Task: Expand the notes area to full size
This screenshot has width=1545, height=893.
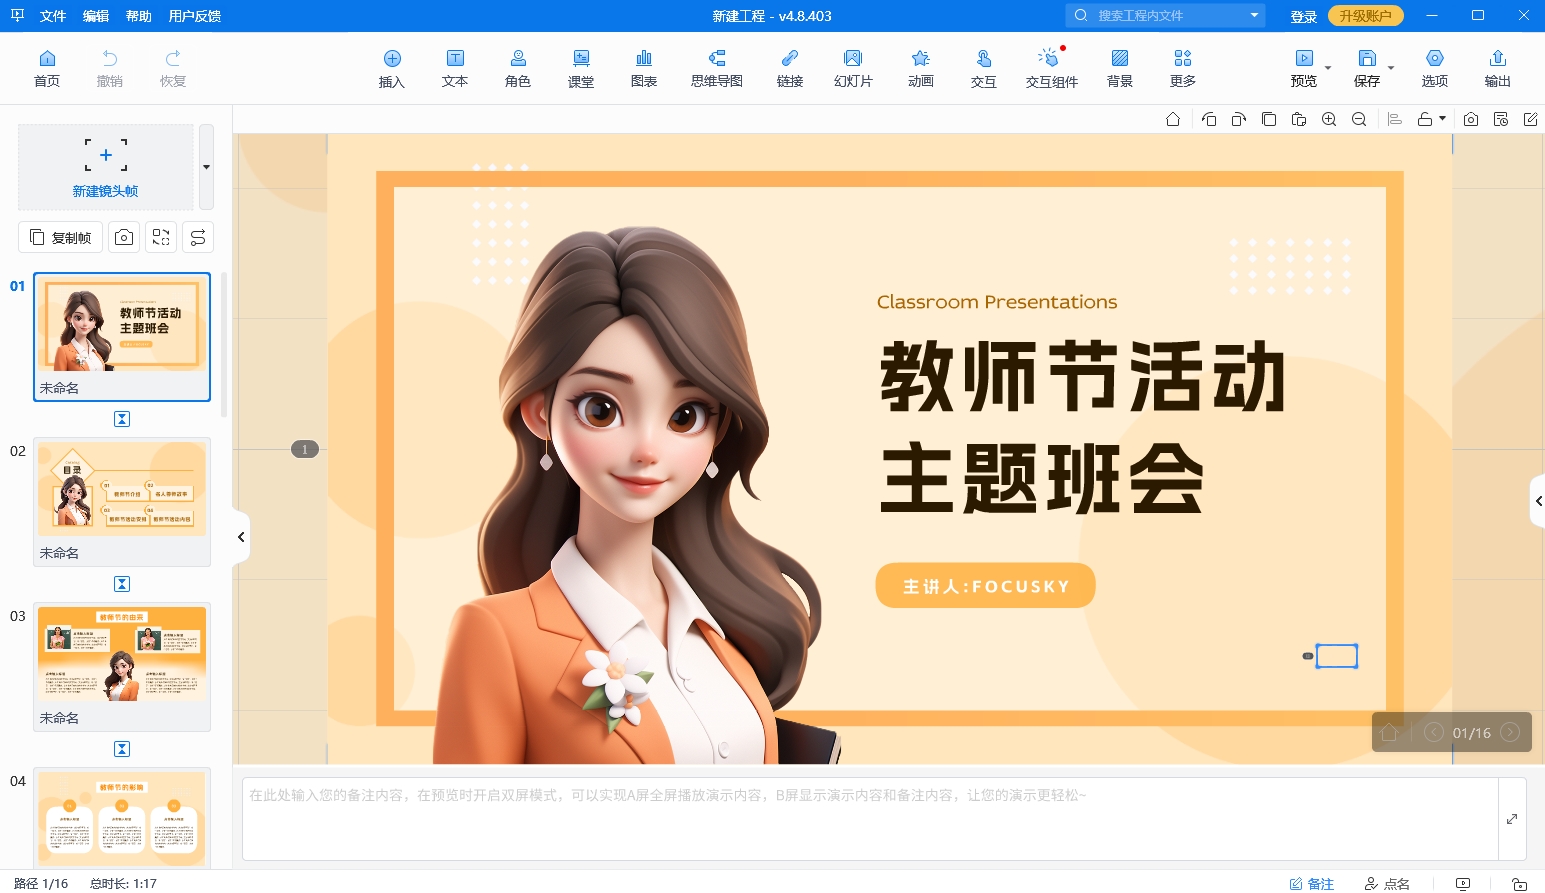Action: coord(1512,819)
